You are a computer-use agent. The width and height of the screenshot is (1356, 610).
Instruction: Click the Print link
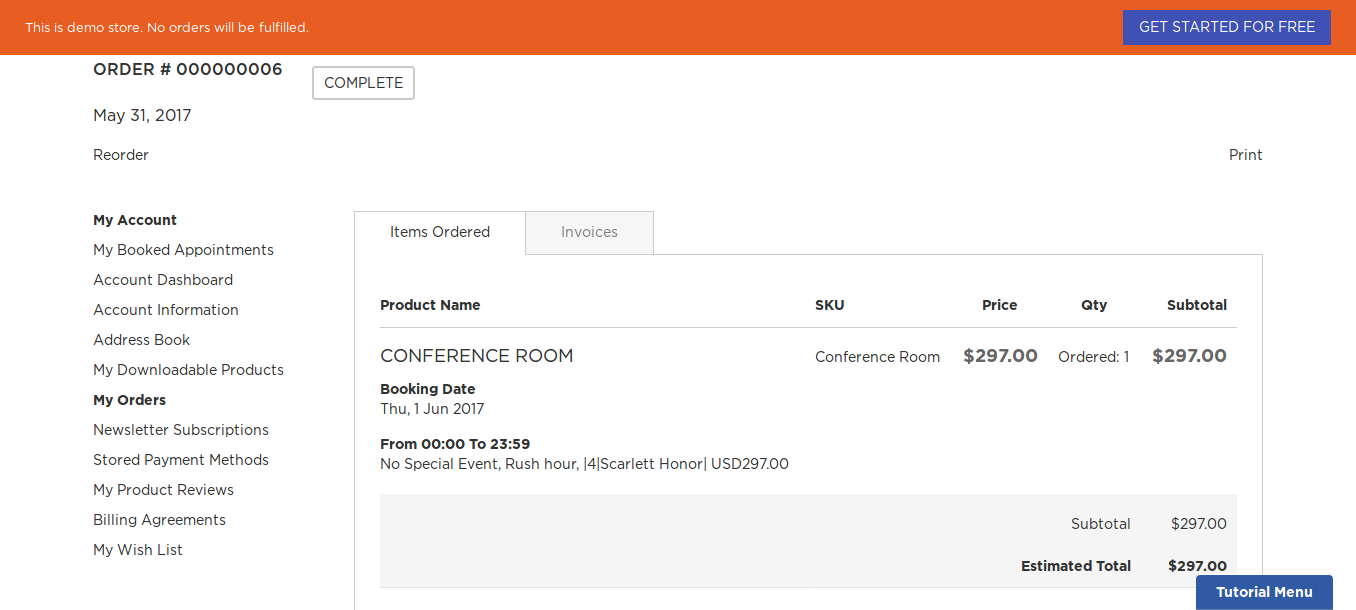1245,155
